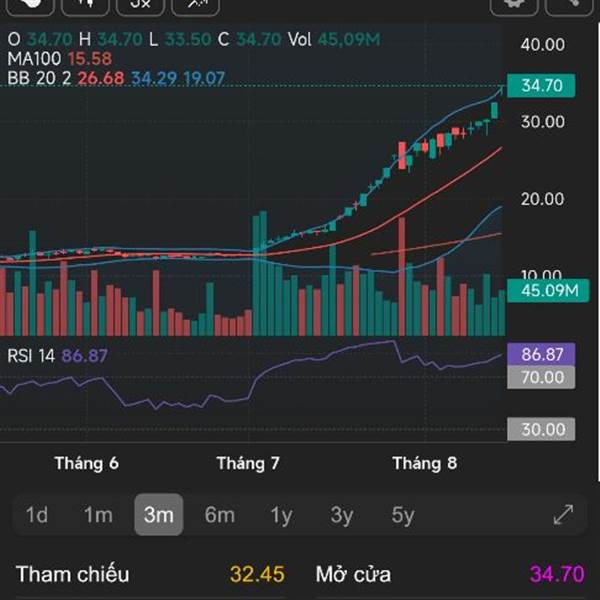Click the Tham chiếu label

[x=72, y=574]
